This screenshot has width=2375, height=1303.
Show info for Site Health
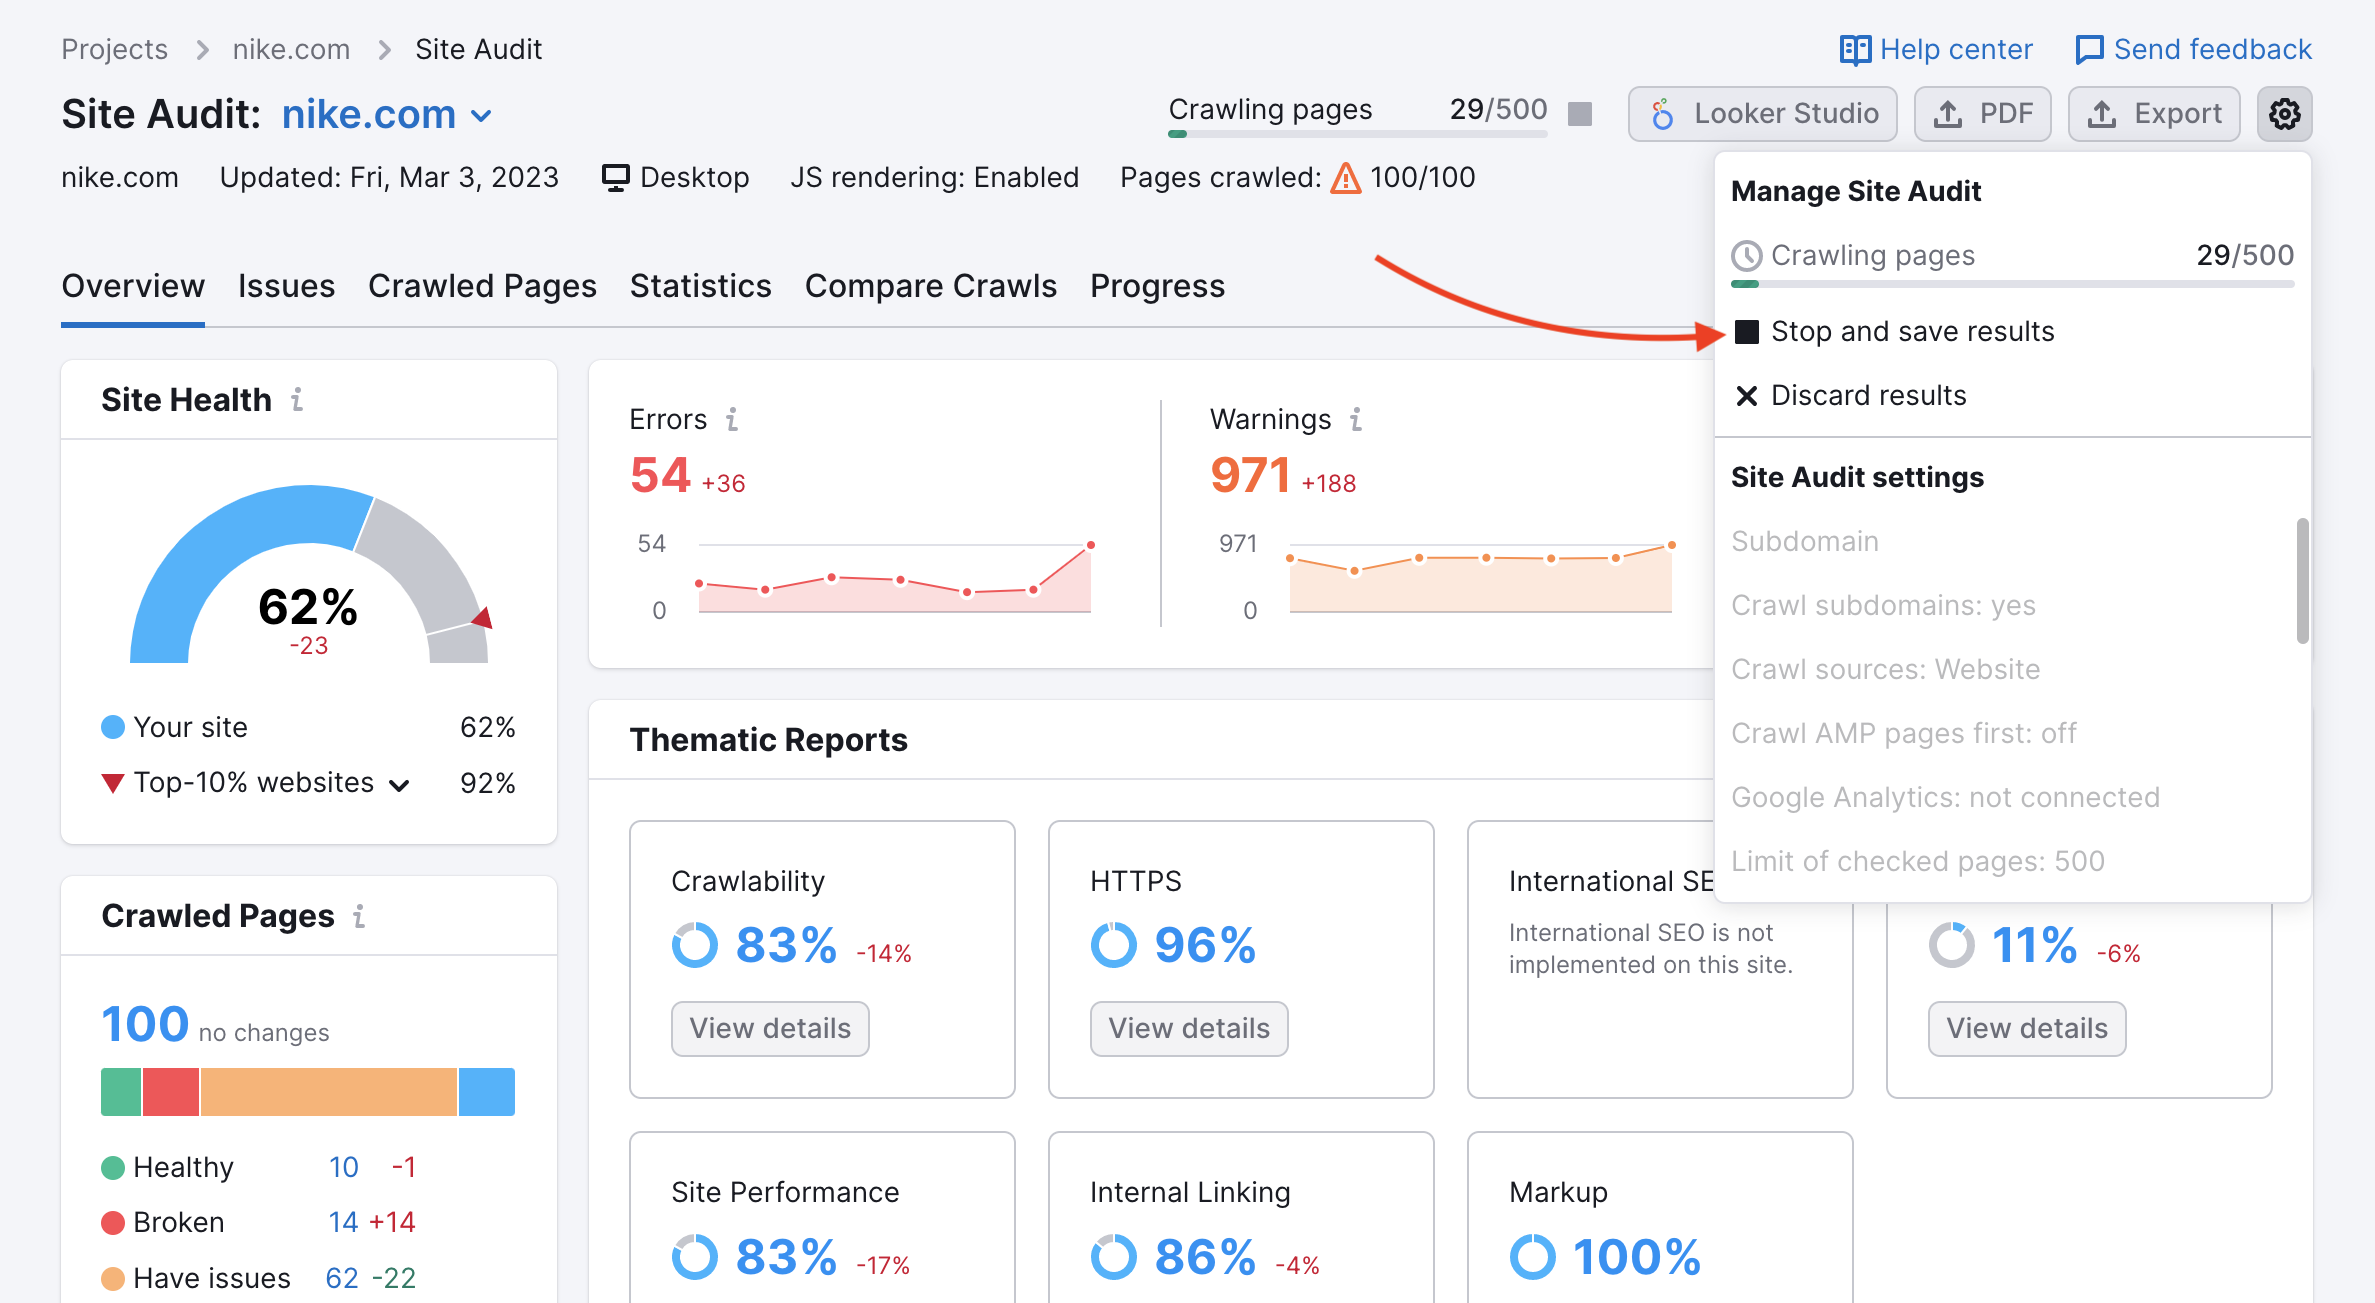click(x=297, y=400)
